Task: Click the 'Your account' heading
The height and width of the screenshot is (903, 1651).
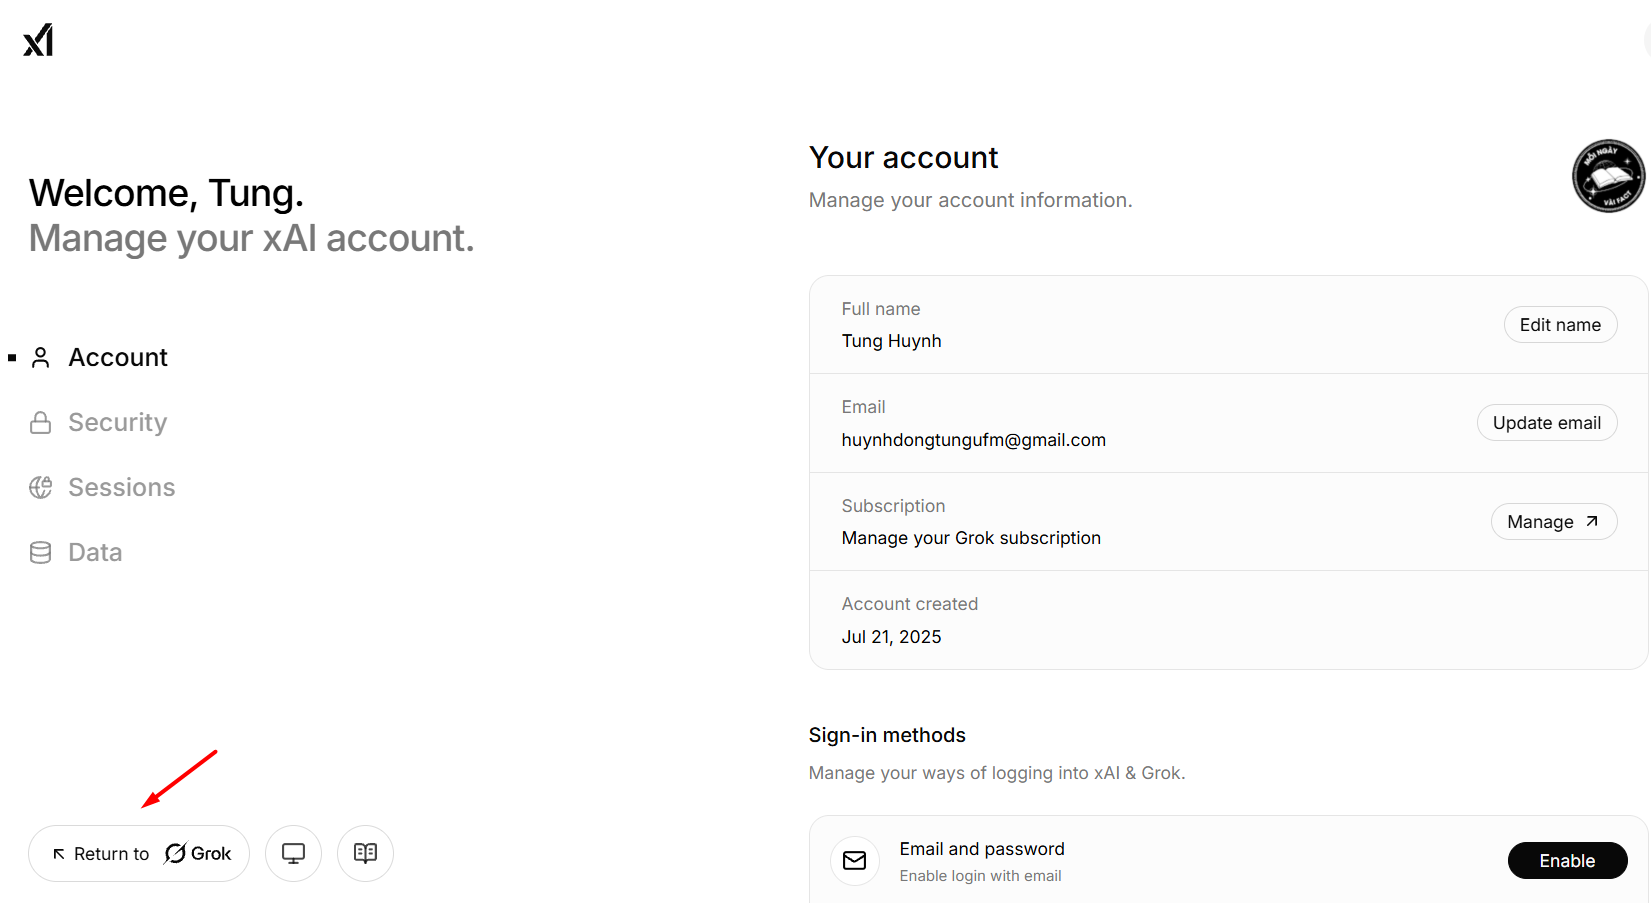Action: pos(903,158)
